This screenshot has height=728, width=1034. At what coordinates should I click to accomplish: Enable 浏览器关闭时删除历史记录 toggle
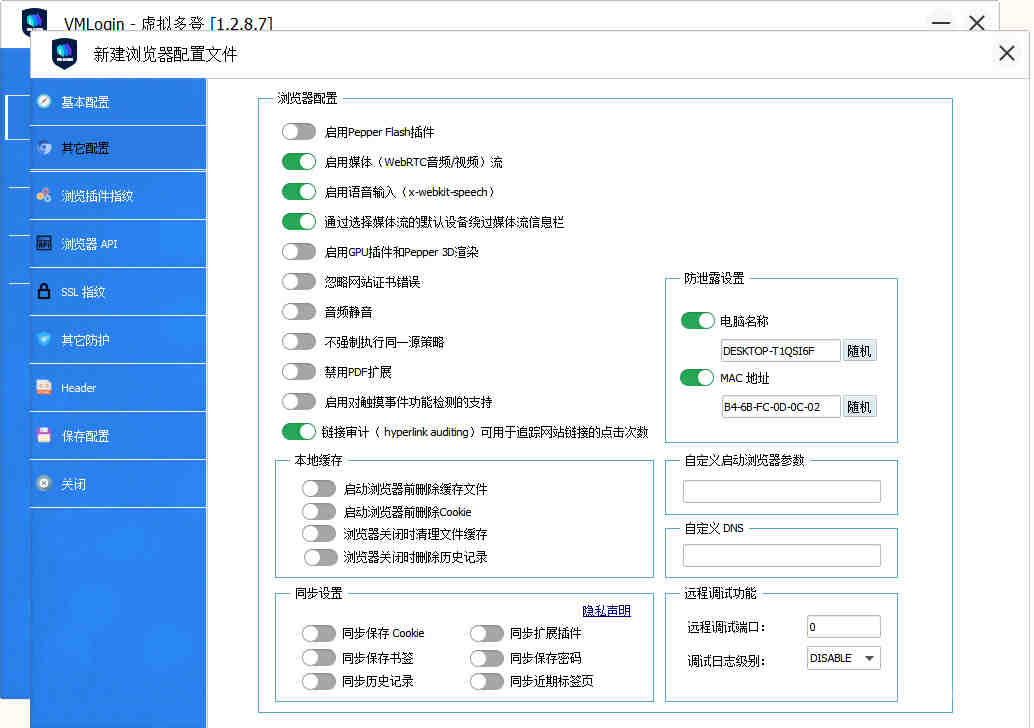[320, 557]
